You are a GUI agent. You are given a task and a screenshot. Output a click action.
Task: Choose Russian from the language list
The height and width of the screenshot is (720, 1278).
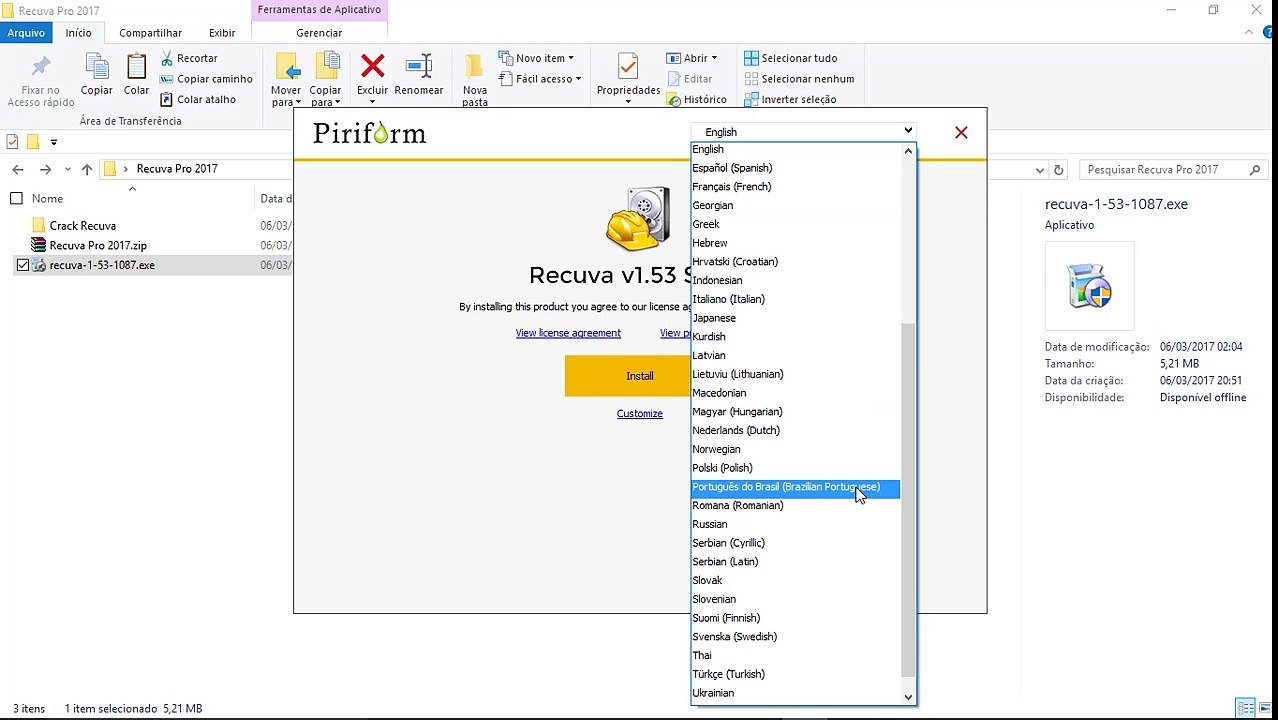click(x=710, y=524)
